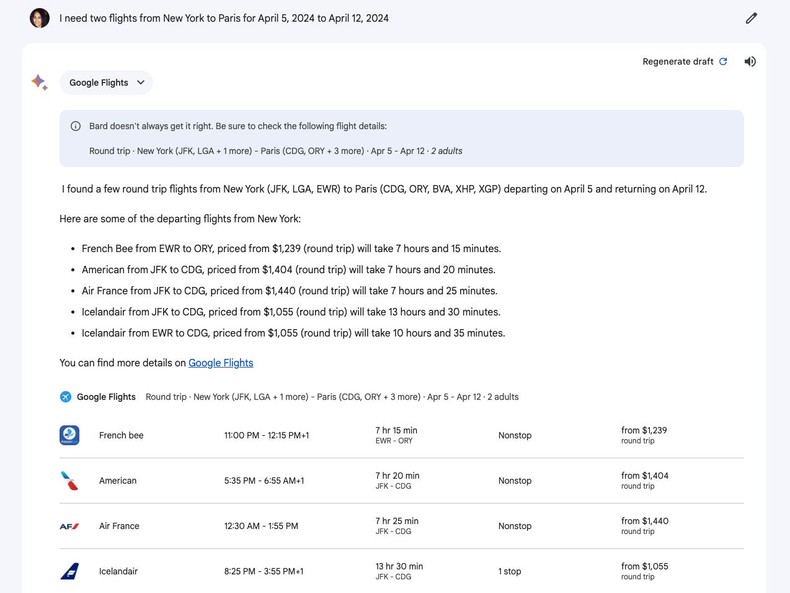Select the American 5:35 PM flight row
Image resolution: width=790 pixels, height=593 pixels.
pyautogui.click(x=400, y=481)
